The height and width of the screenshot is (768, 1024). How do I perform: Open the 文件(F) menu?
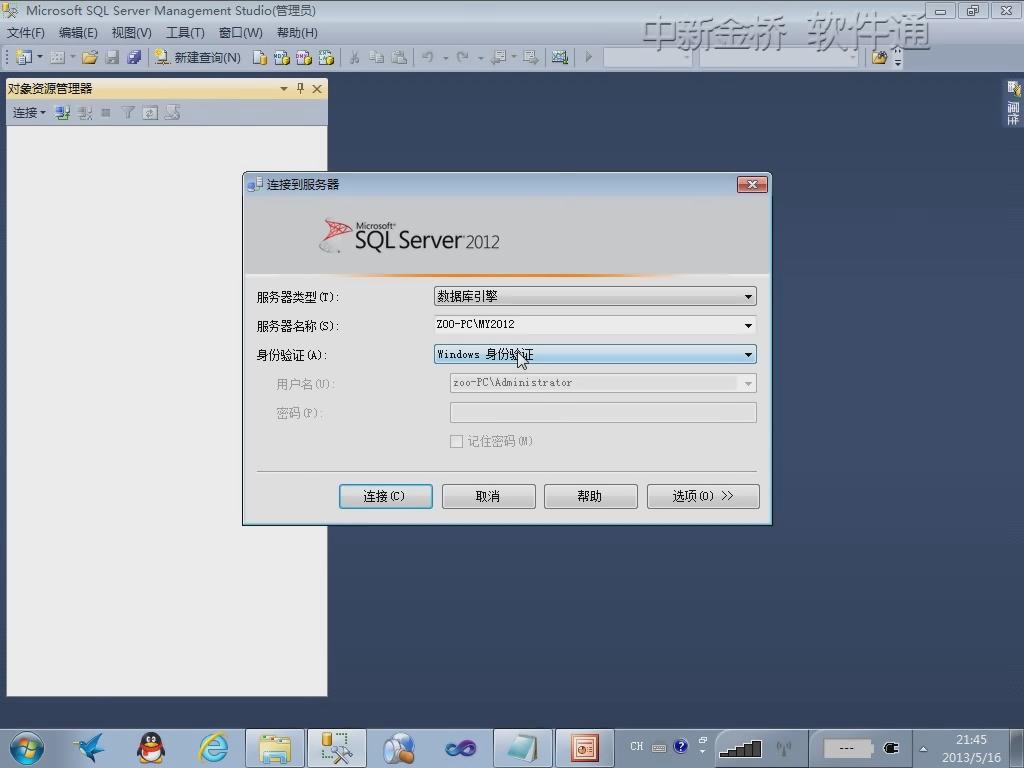(25, 33)
